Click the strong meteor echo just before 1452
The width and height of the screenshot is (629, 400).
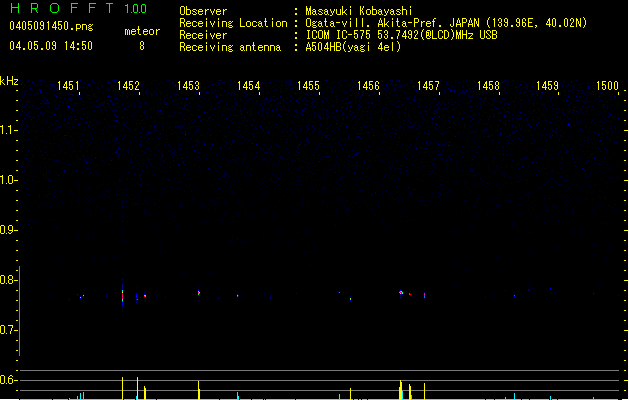pyautogui.click(x=123, y=297)
